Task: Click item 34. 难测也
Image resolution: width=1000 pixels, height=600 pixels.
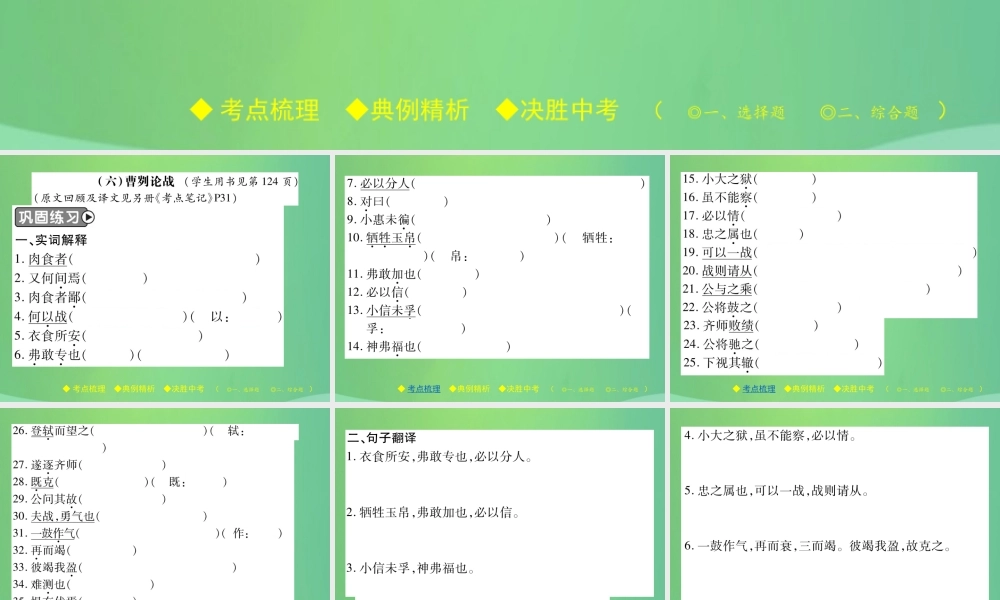Action: [x=40, y=585]
